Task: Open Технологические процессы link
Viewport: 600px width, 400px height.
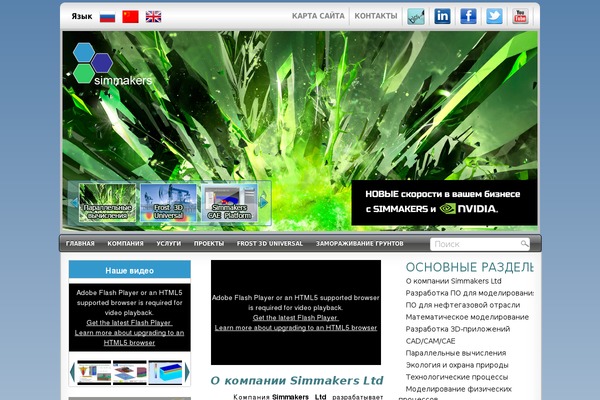Action: pyautogui.click(x=457, y=377)
